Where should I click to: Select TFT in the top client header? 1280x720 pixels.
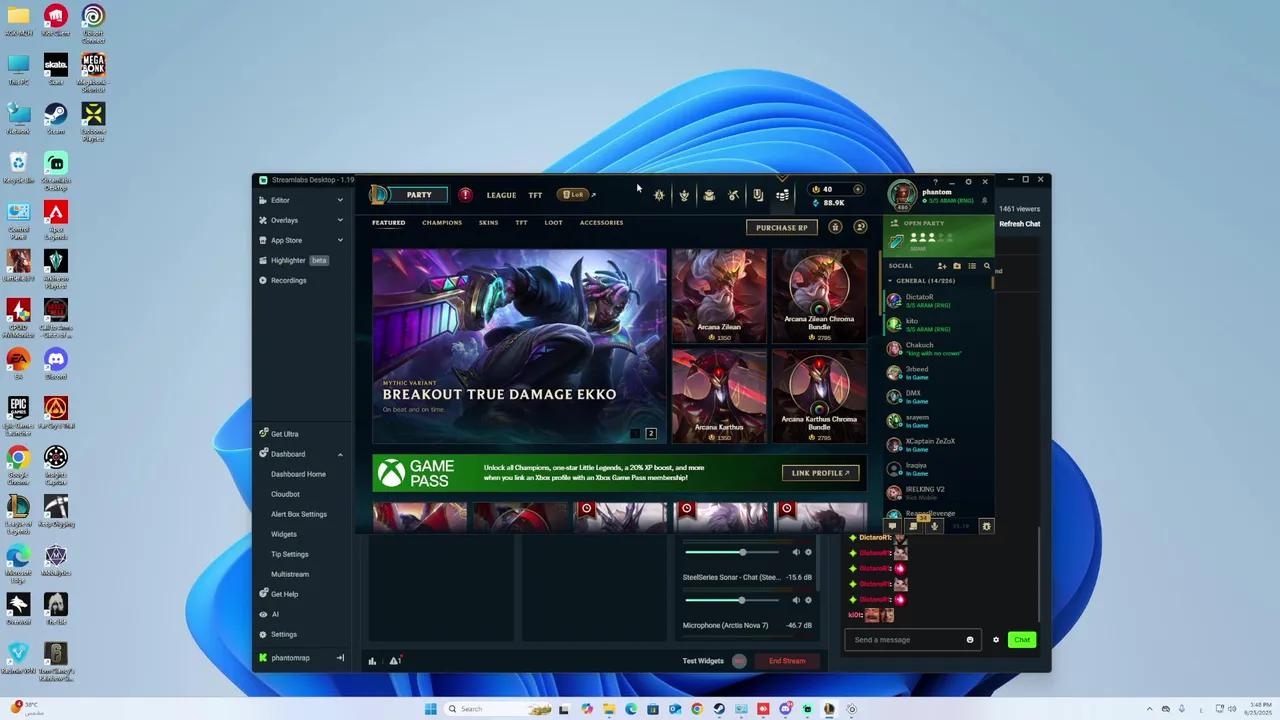tap(535, 195)
